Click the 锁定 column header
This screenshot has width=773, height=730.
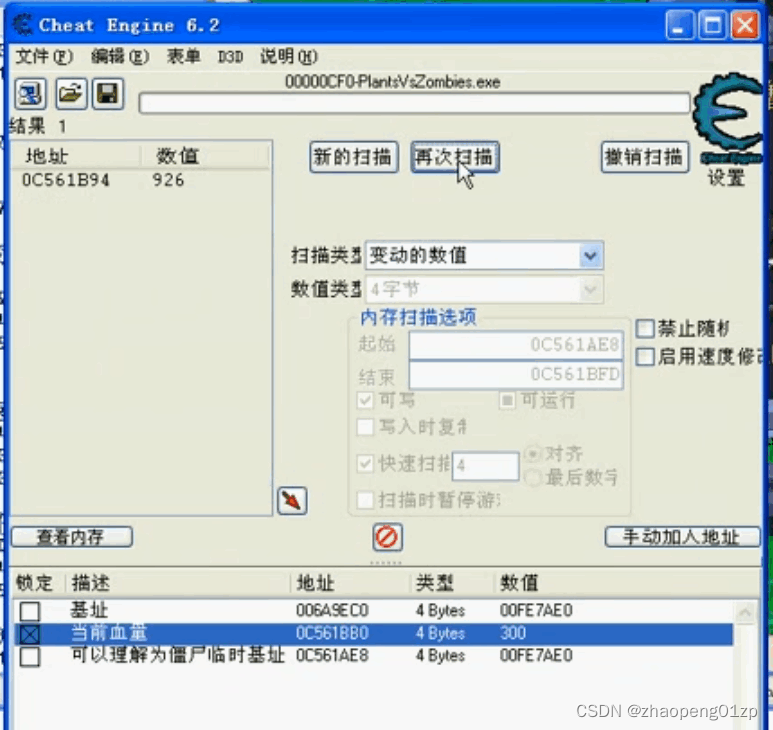34,583
